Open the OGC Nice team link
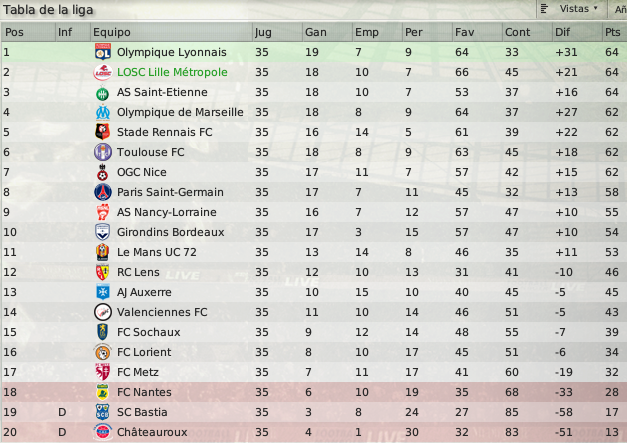Image resolution: width=627 pixels, height=443 pixels. tap(142, 172)
